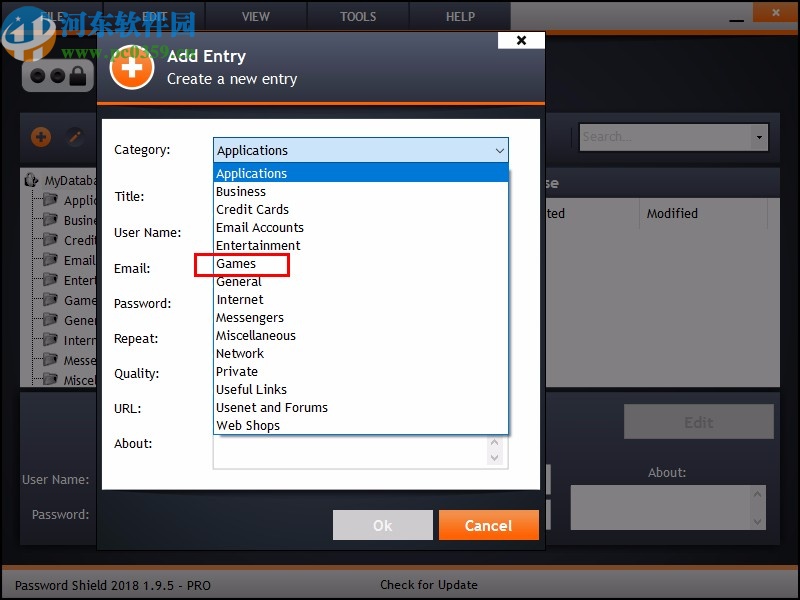Open the Search box dropdown arrow
The height and width of the screenshot is (600, 800).
click(759, 137)
